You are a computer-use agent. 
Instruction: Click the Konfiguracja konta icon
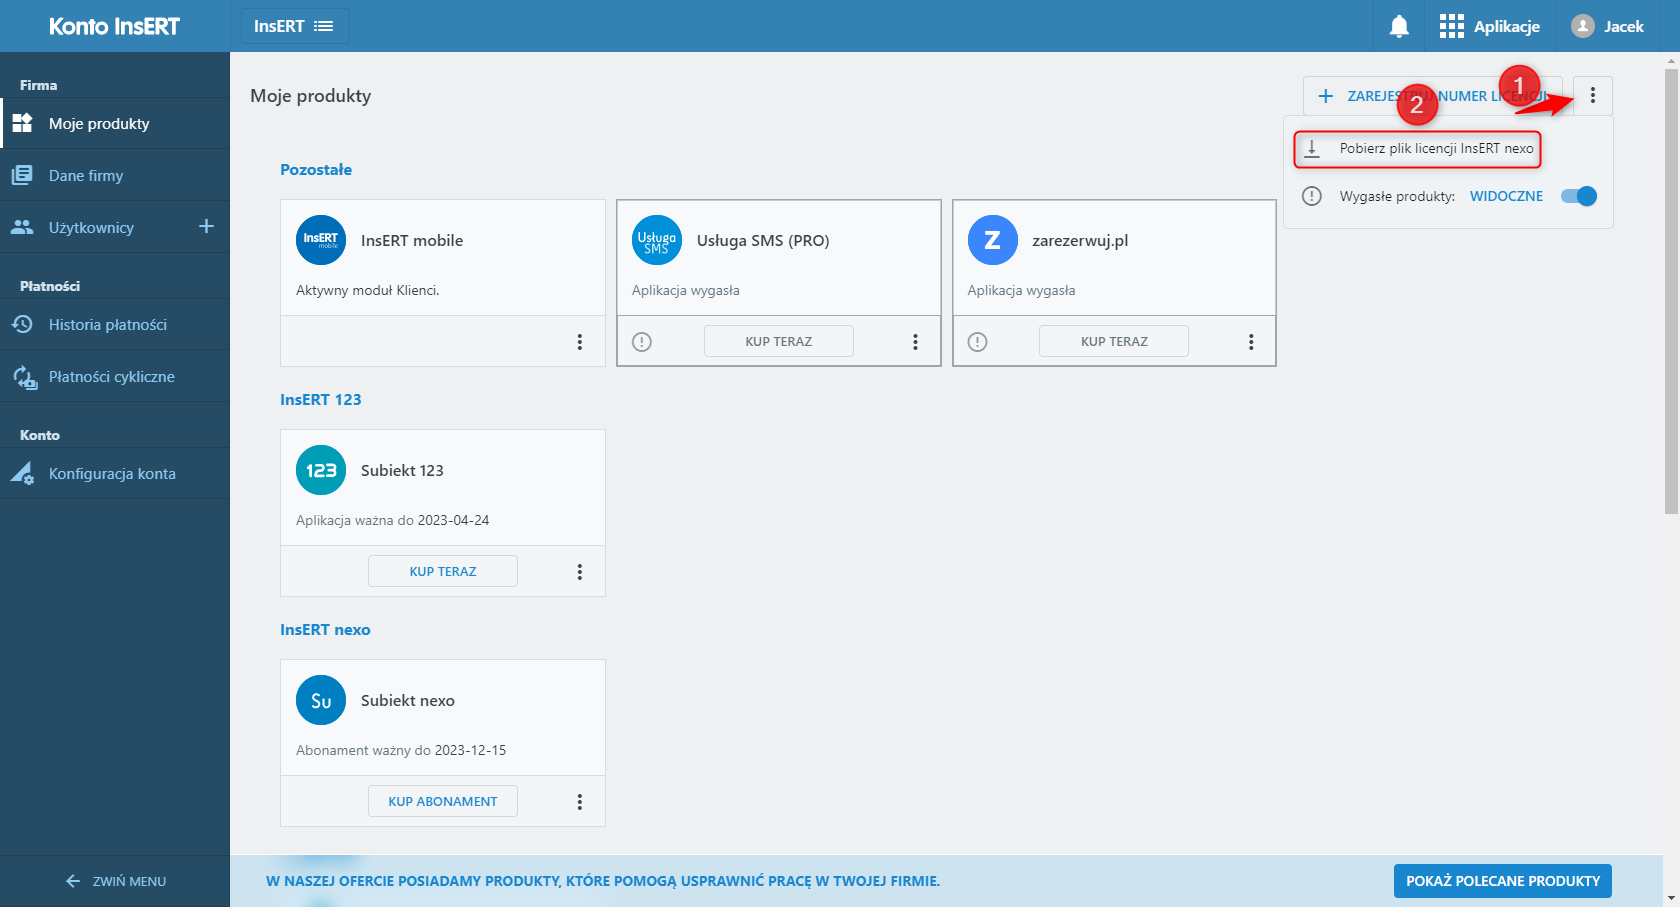point(22,474)
